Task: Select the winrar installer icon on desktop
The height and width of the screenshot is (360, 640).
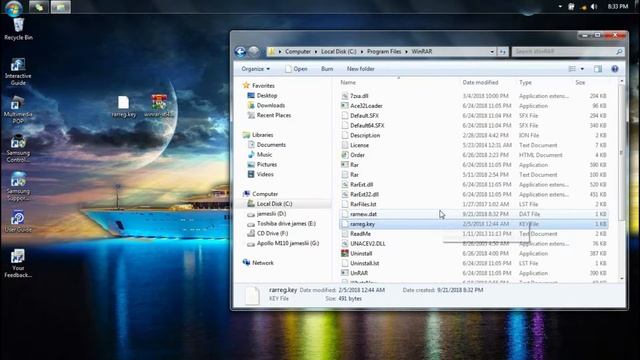Action: 159,106
